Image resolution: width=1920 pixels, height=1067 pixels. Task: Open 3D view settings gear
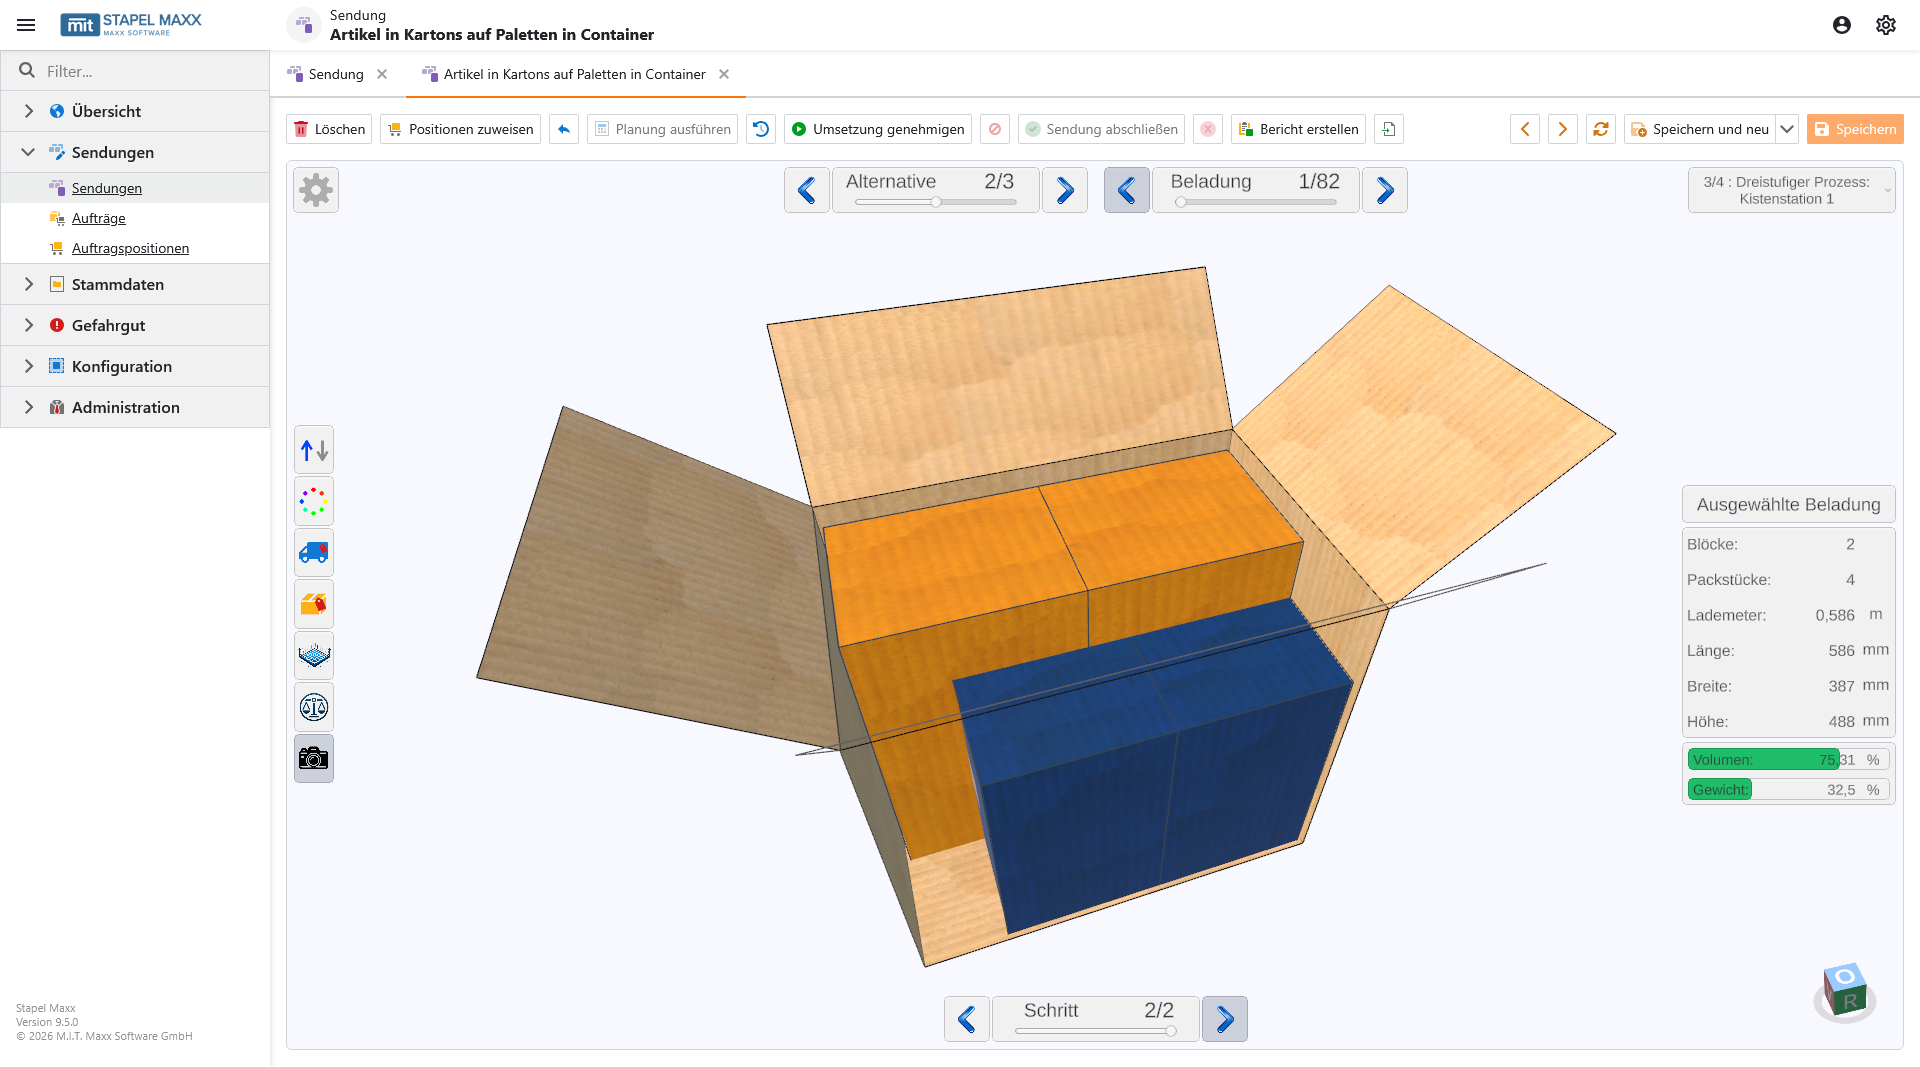coord(316,190)
